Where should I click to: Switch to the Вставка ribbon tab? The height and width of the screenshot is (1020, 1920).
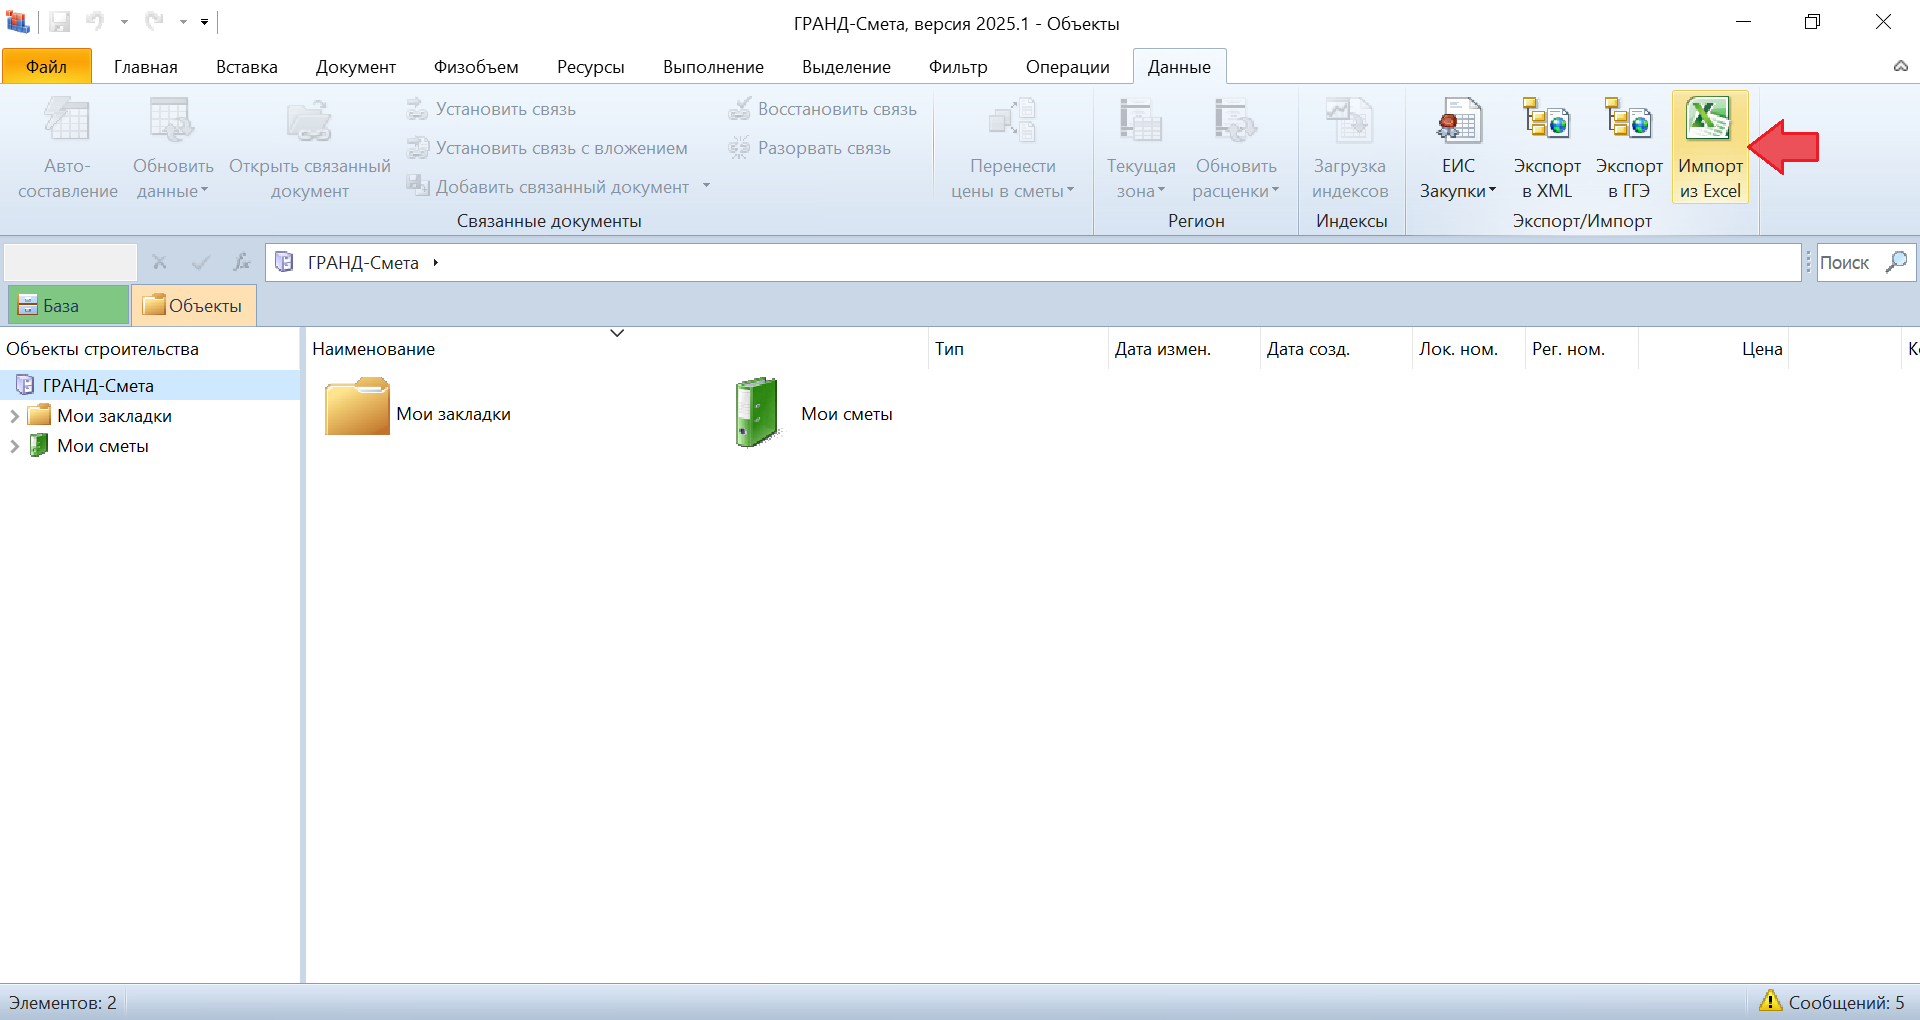tap(247, 67)
